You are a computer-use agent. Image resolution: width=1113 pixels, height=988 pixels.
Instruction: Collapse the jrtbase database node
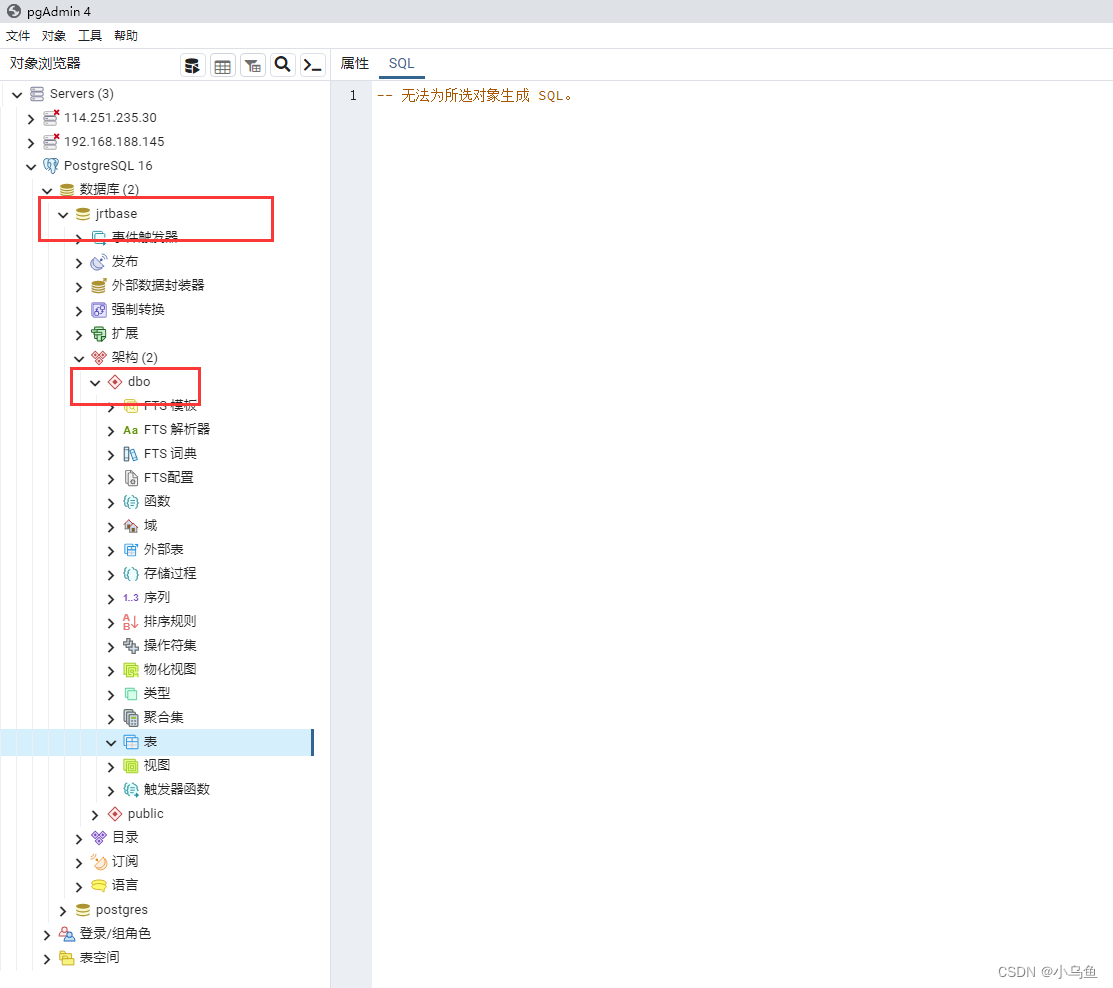[63, 214]
